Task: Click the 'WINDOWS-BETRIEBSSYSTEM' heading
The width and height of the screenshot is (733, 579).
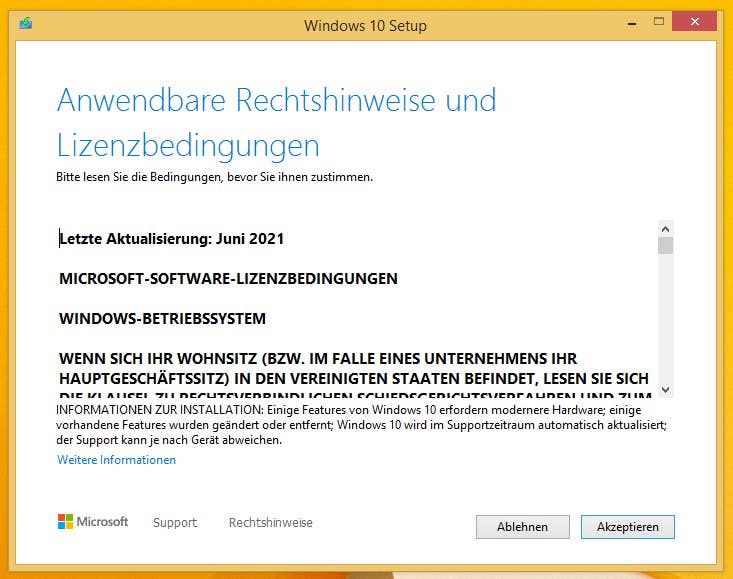Action: click(162, 319)
